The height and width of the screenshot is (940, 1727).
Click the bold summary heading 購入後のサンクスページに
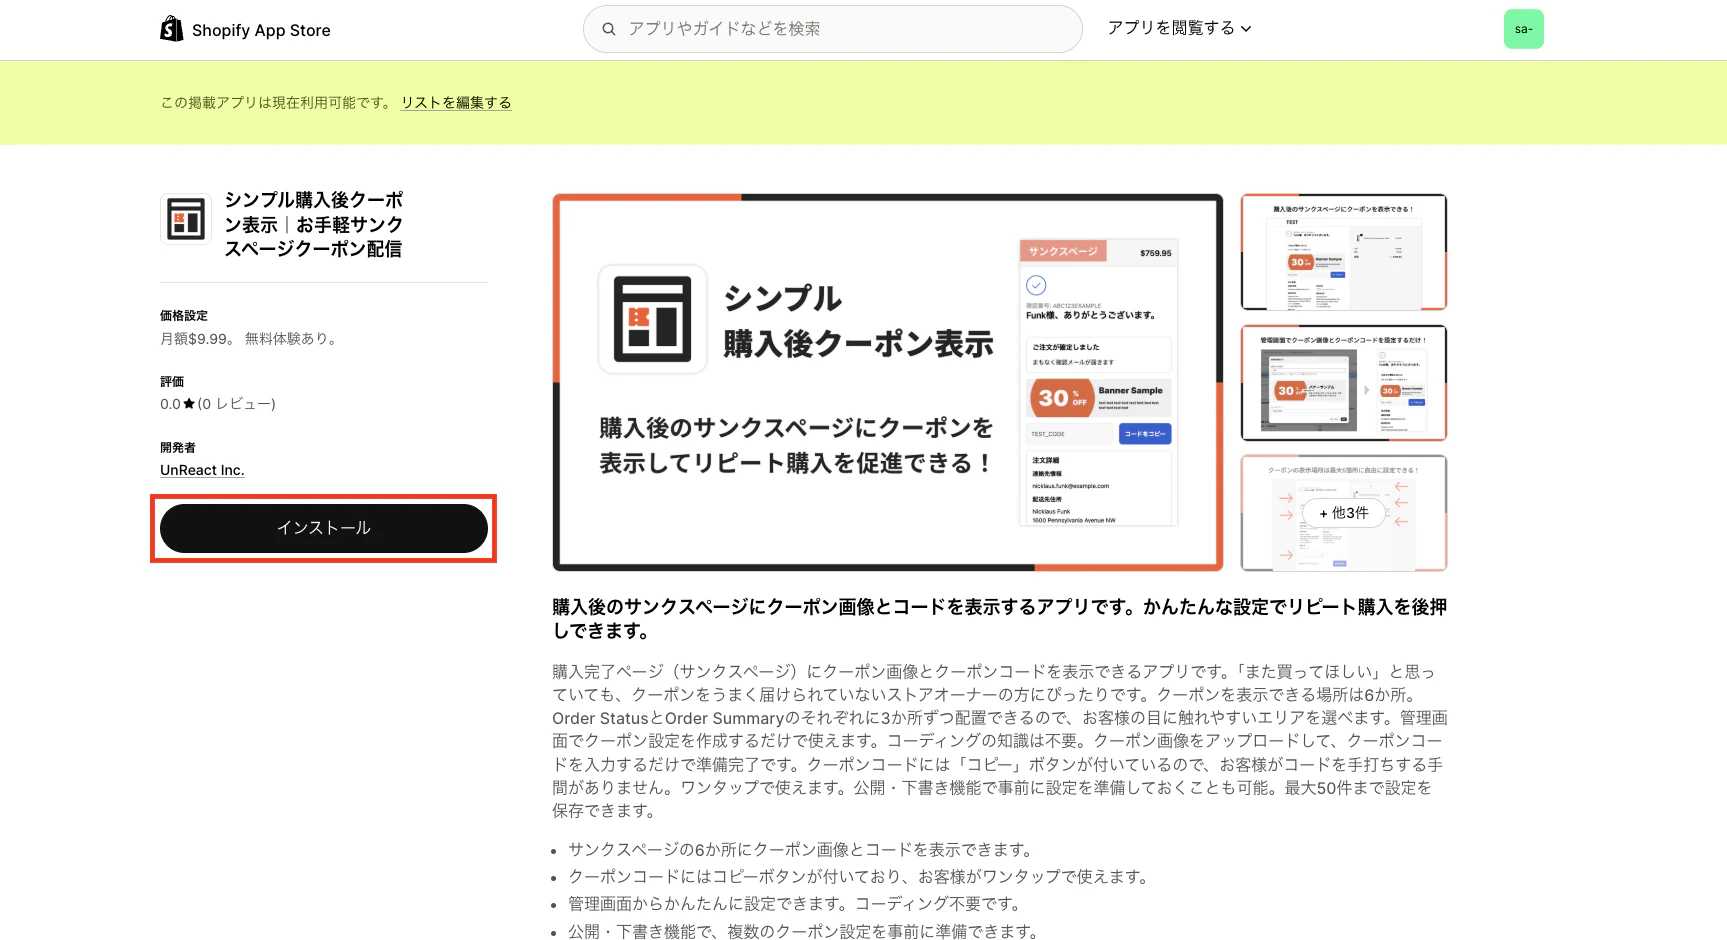coord(999,619)
